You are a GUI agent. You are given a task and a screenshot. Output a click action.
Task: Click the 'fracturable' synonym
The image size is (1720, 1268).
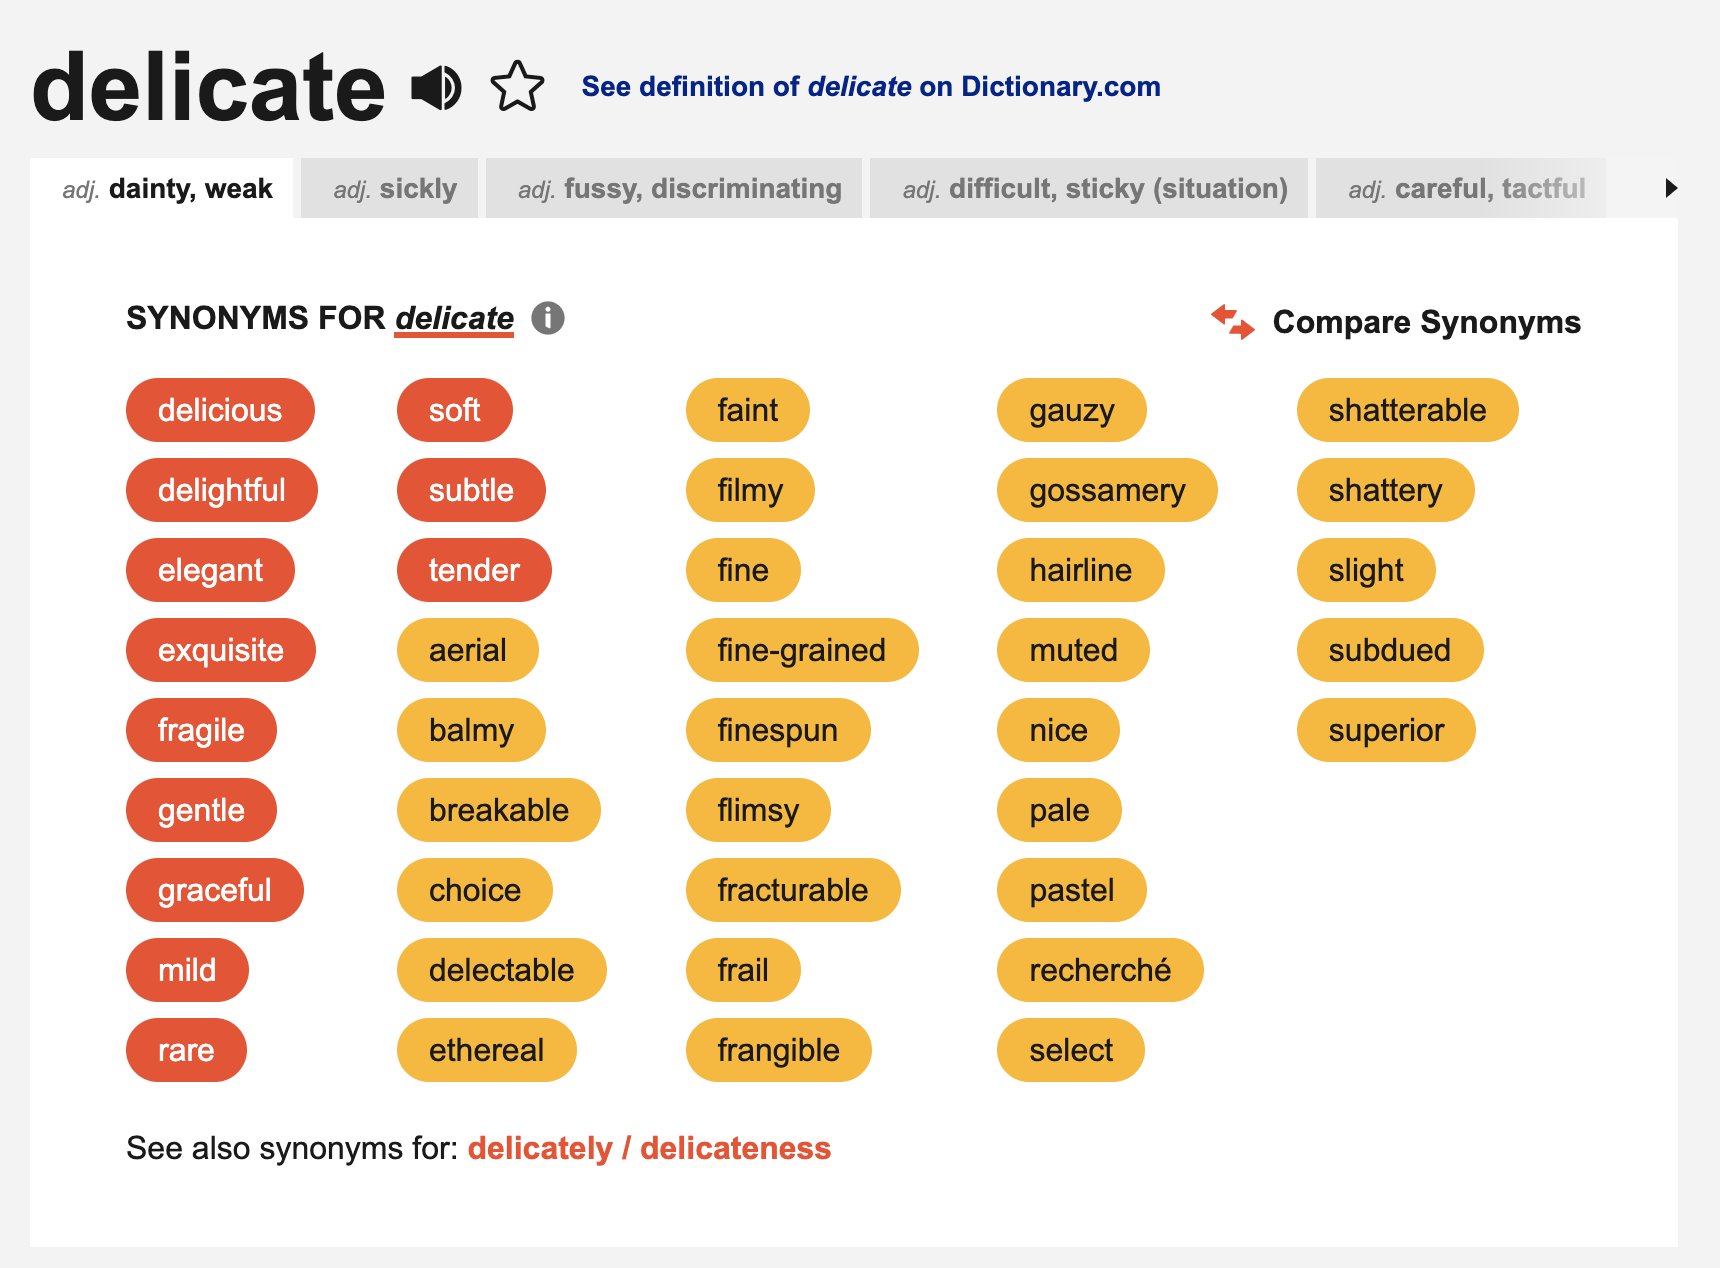coord(793,890)
